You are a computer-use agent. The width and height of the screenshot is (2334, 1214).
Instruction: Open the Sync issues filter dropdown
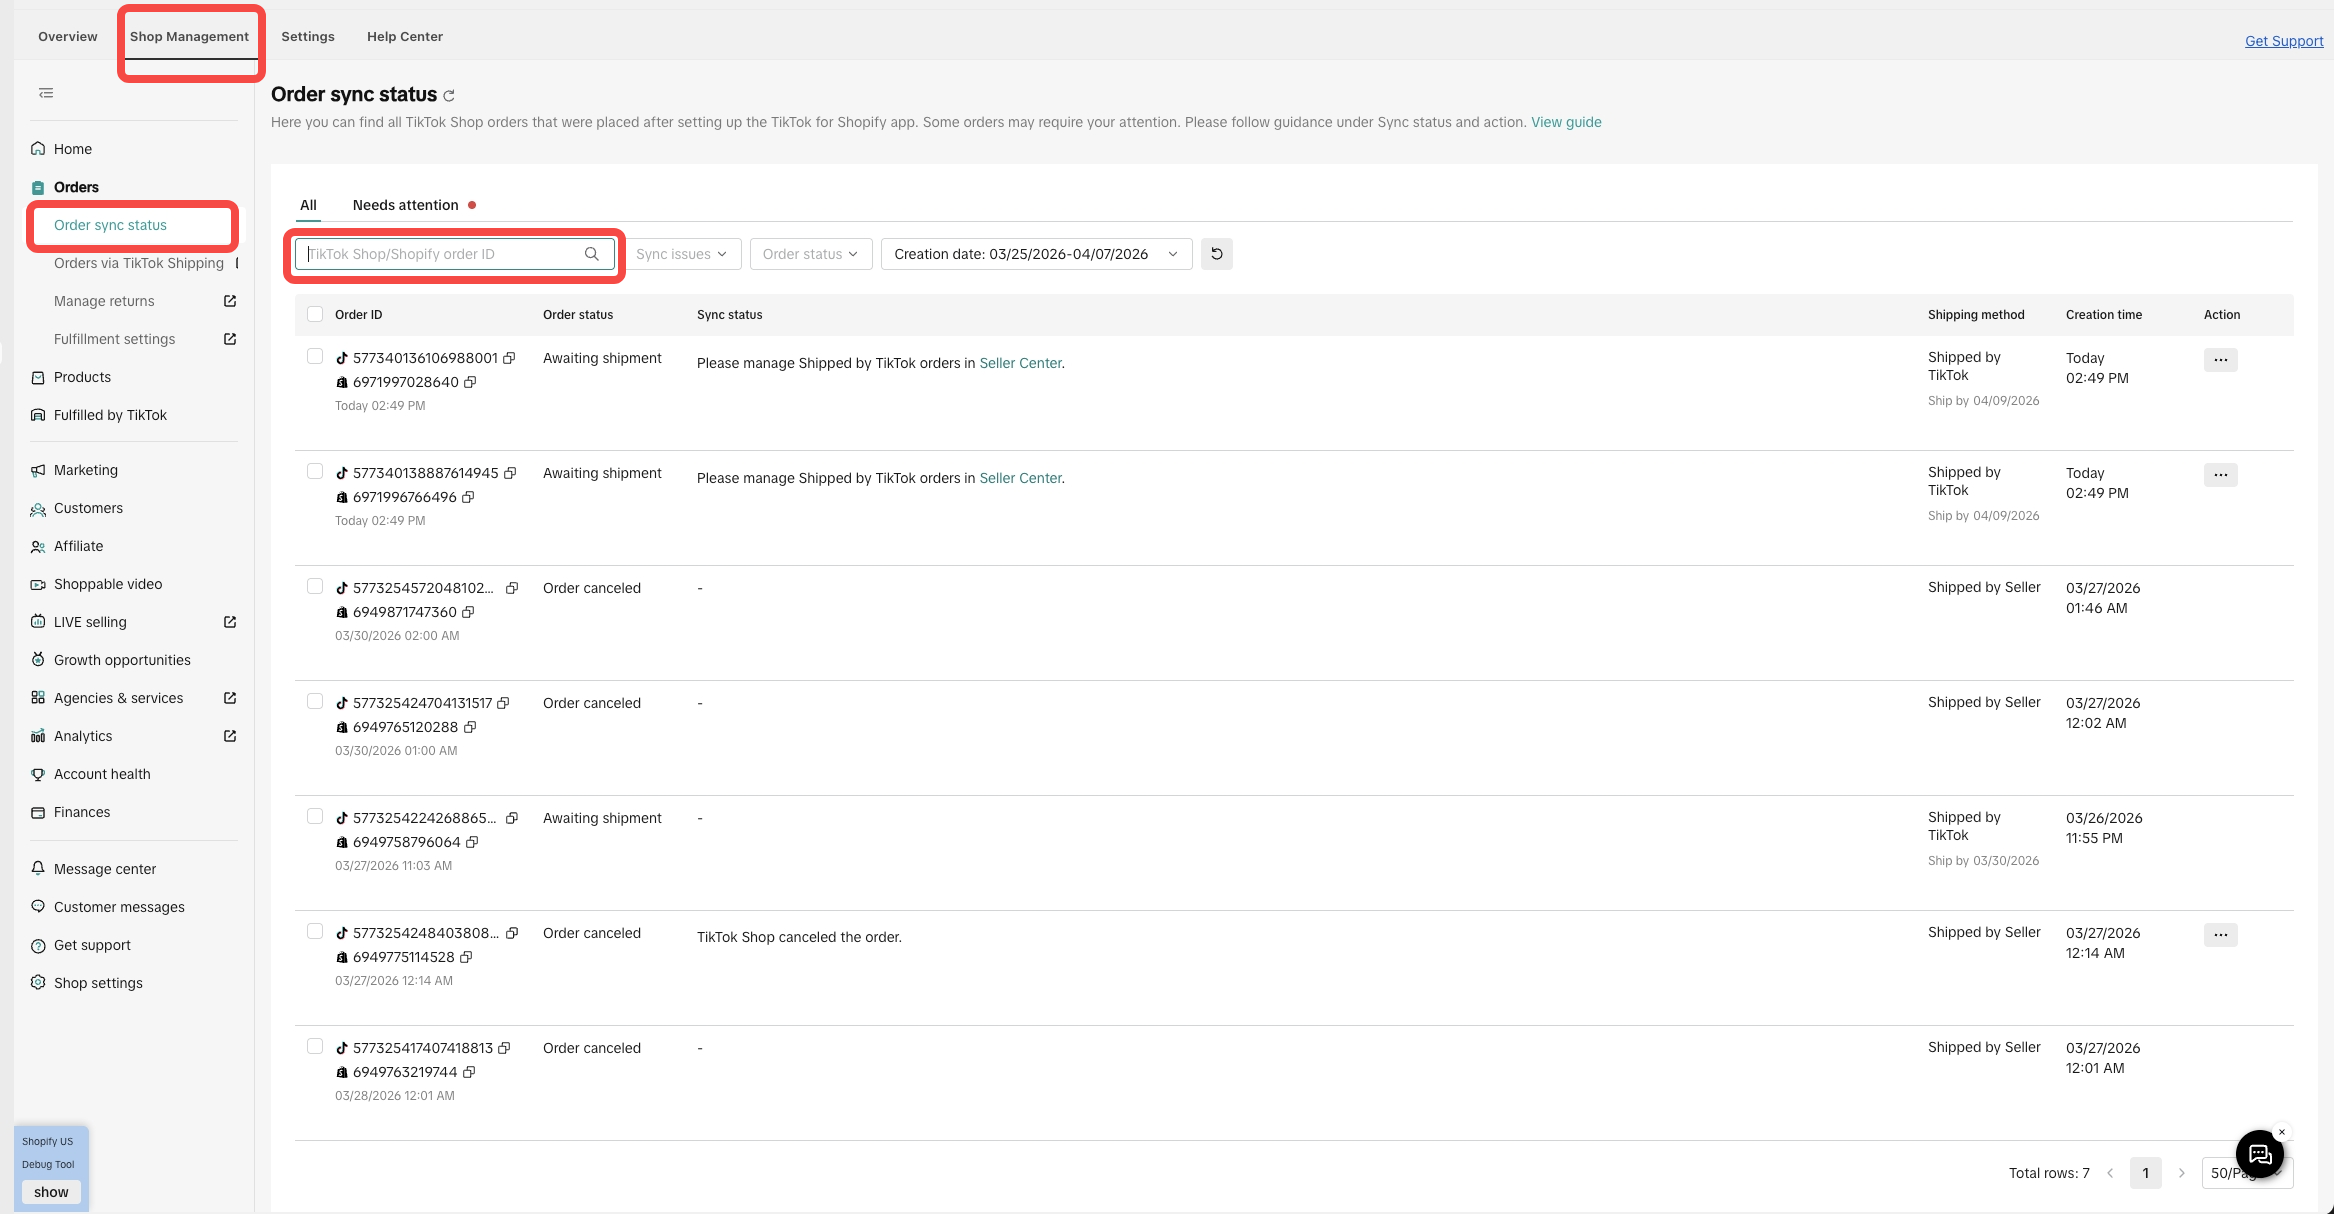click(682, 254)
